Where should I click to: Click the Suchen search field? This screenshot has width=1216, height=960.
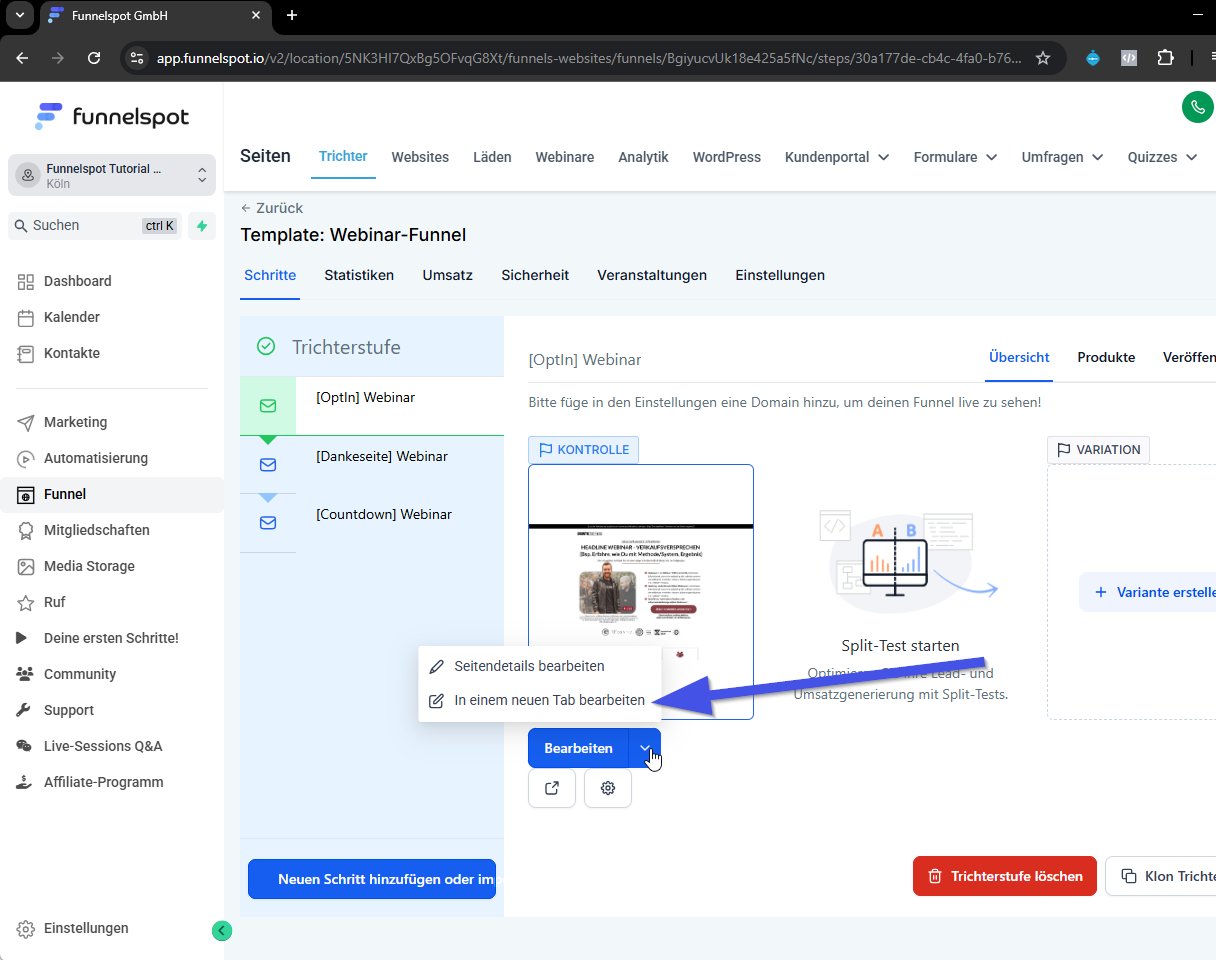click(x=95, y=226)
